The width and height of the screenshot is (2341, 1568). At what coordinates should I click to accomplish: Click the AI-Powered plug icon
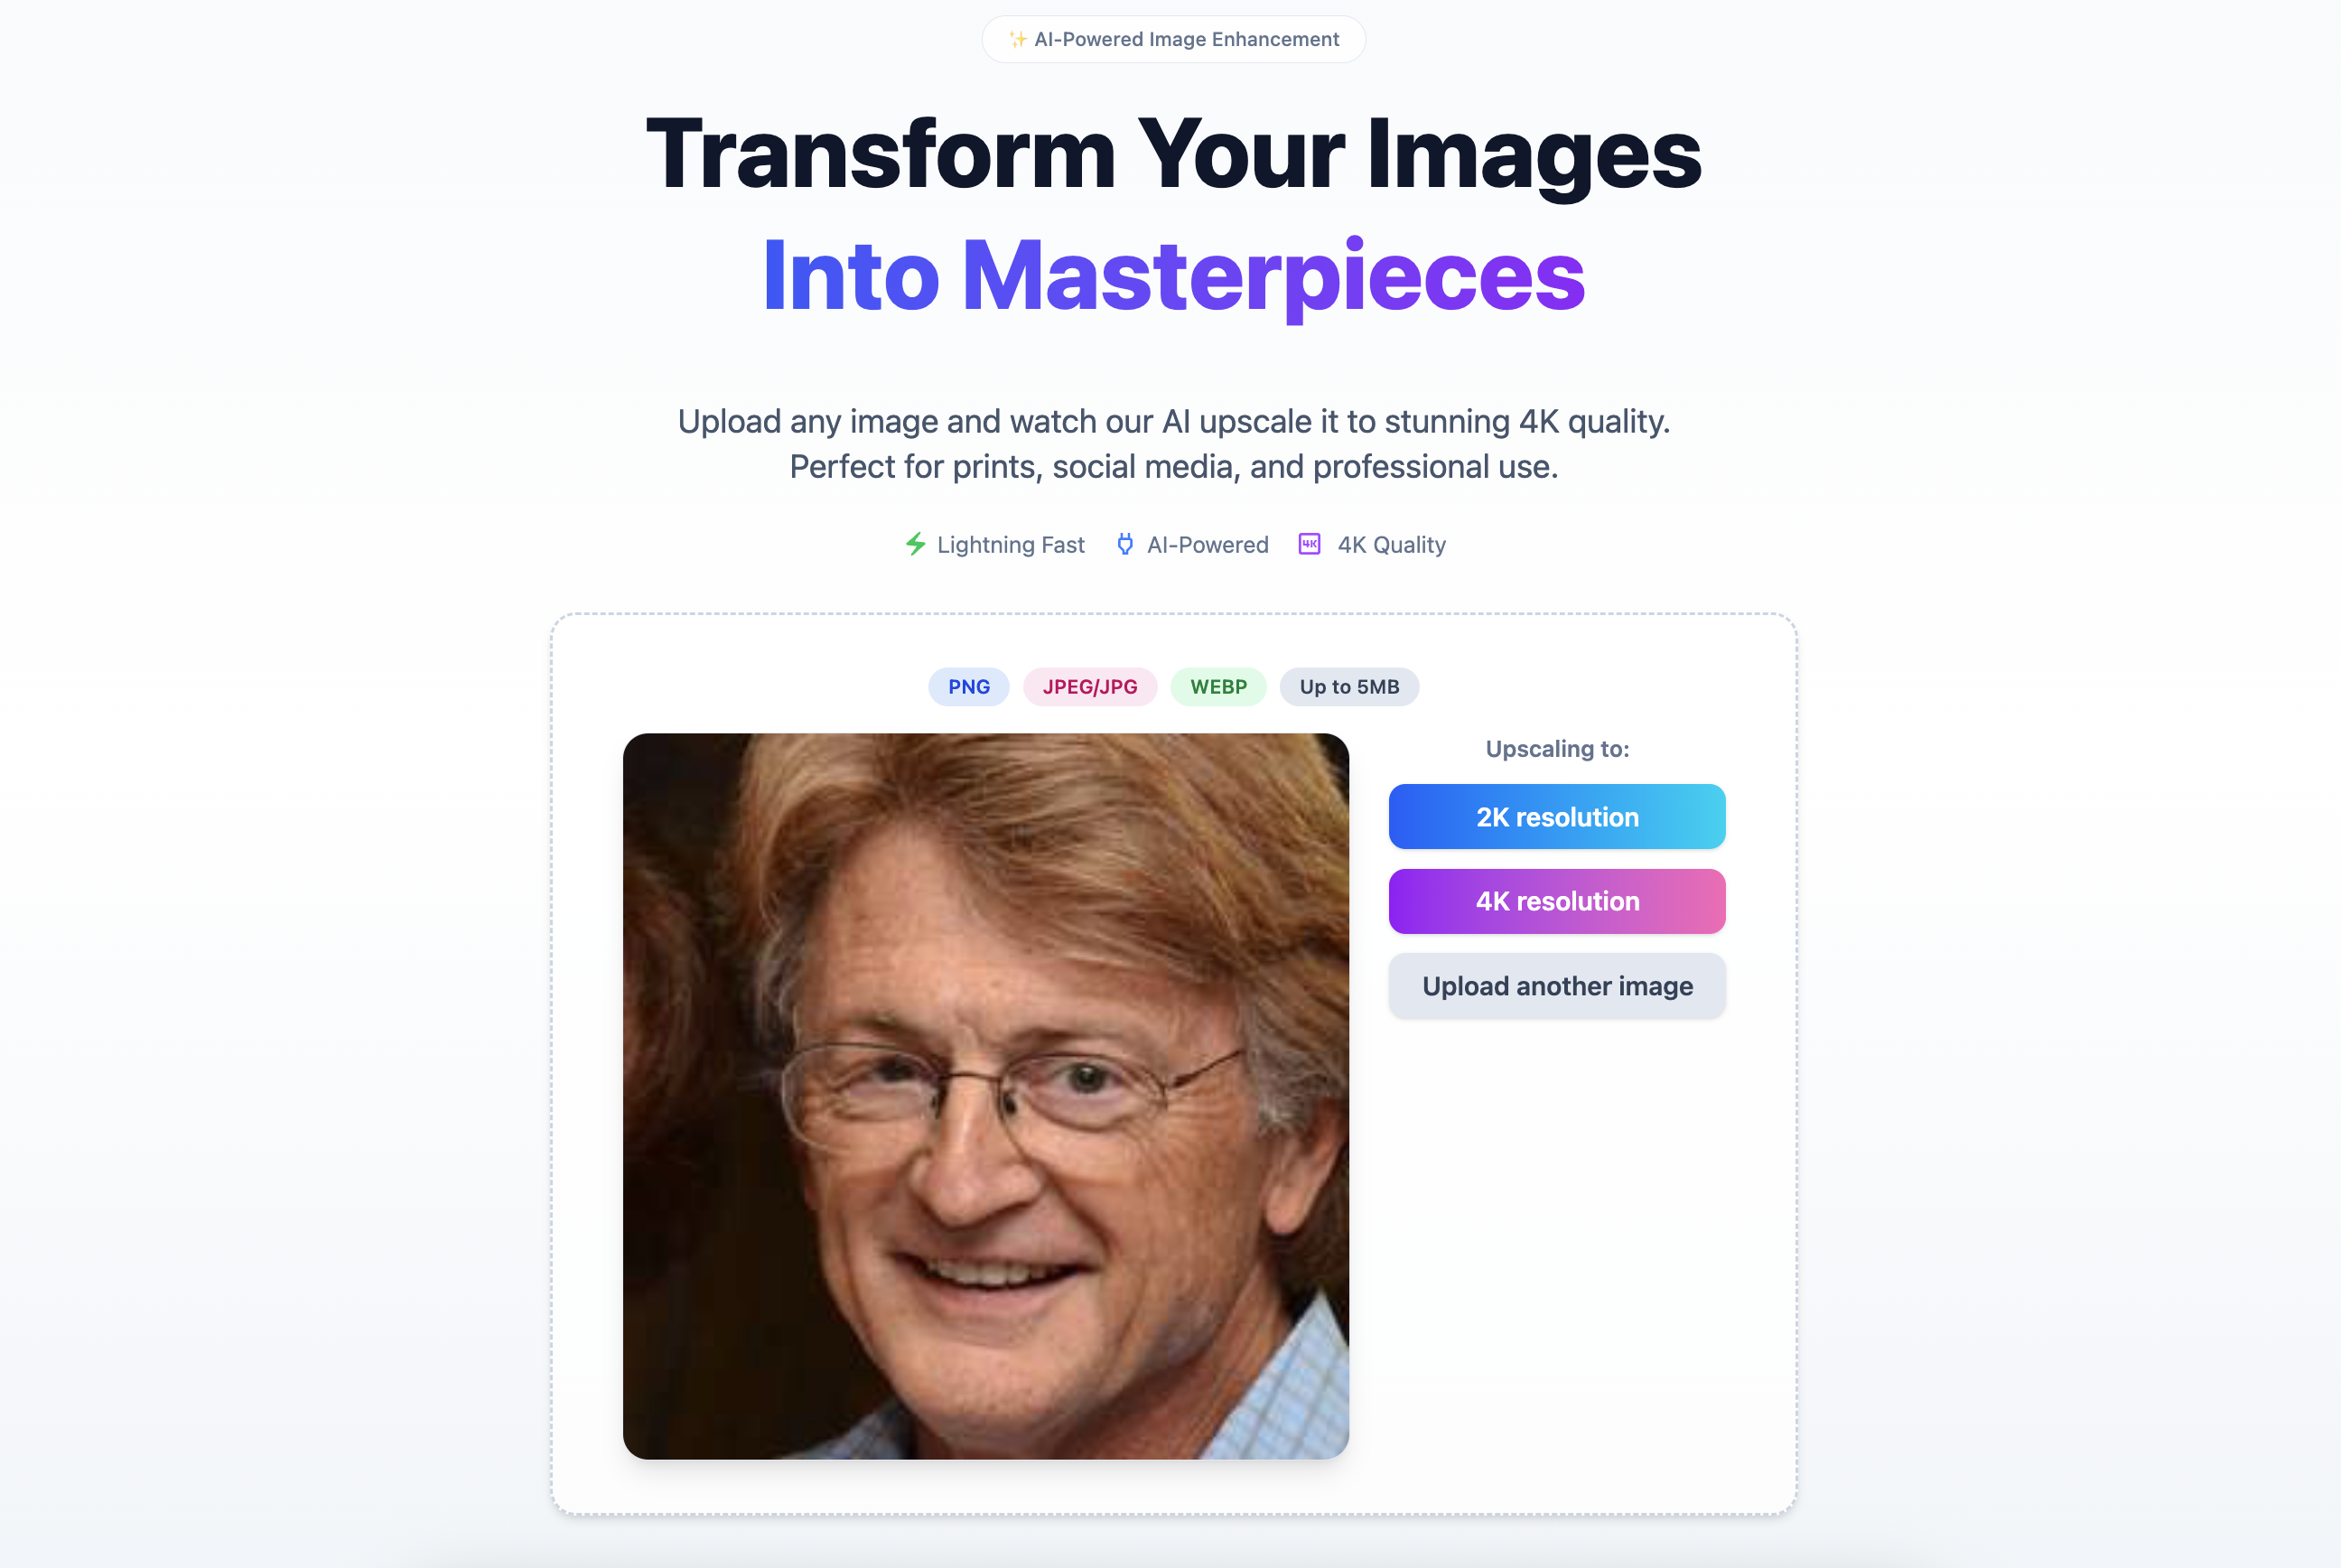click(1125, 544)
